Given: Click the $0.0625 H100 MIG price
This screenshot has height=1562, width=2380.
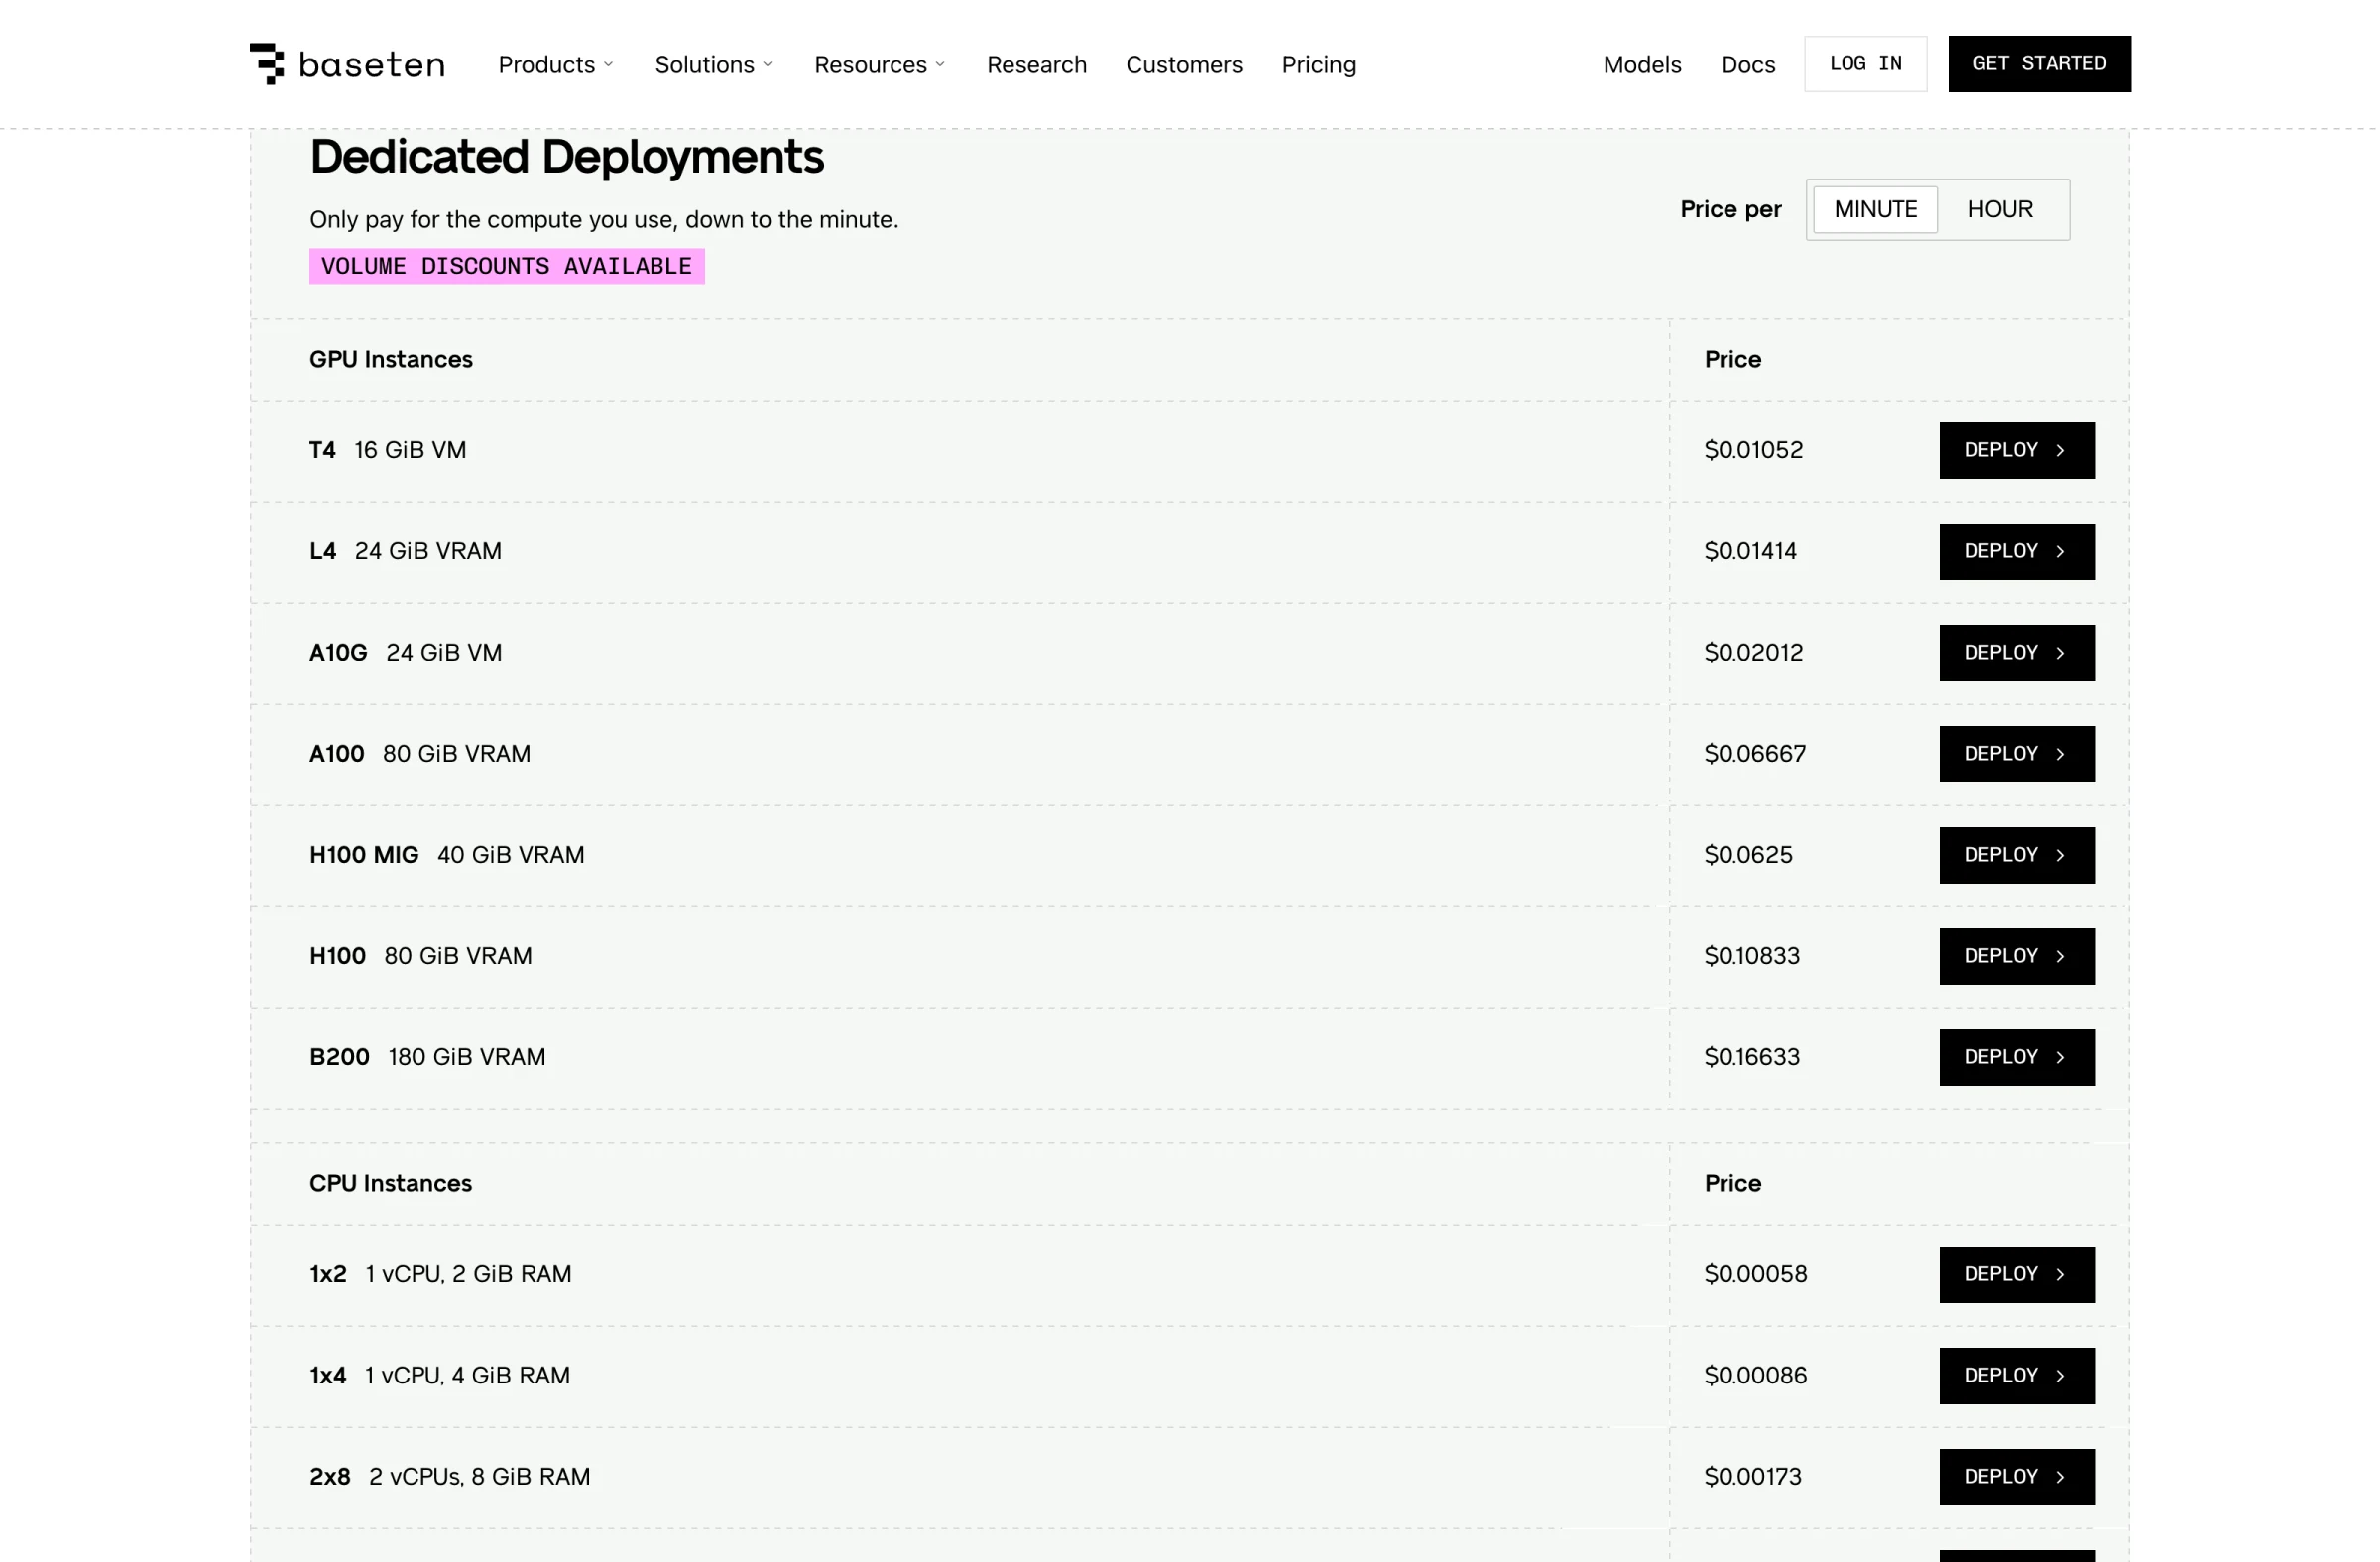Looking at the screenshot, I should pyautogui.click(x=1748, y=855).
